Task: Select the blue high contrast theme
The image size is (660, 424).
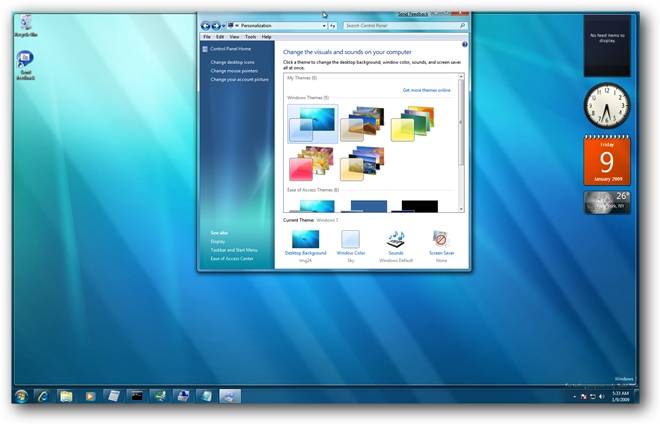Action: click(364, 206)
